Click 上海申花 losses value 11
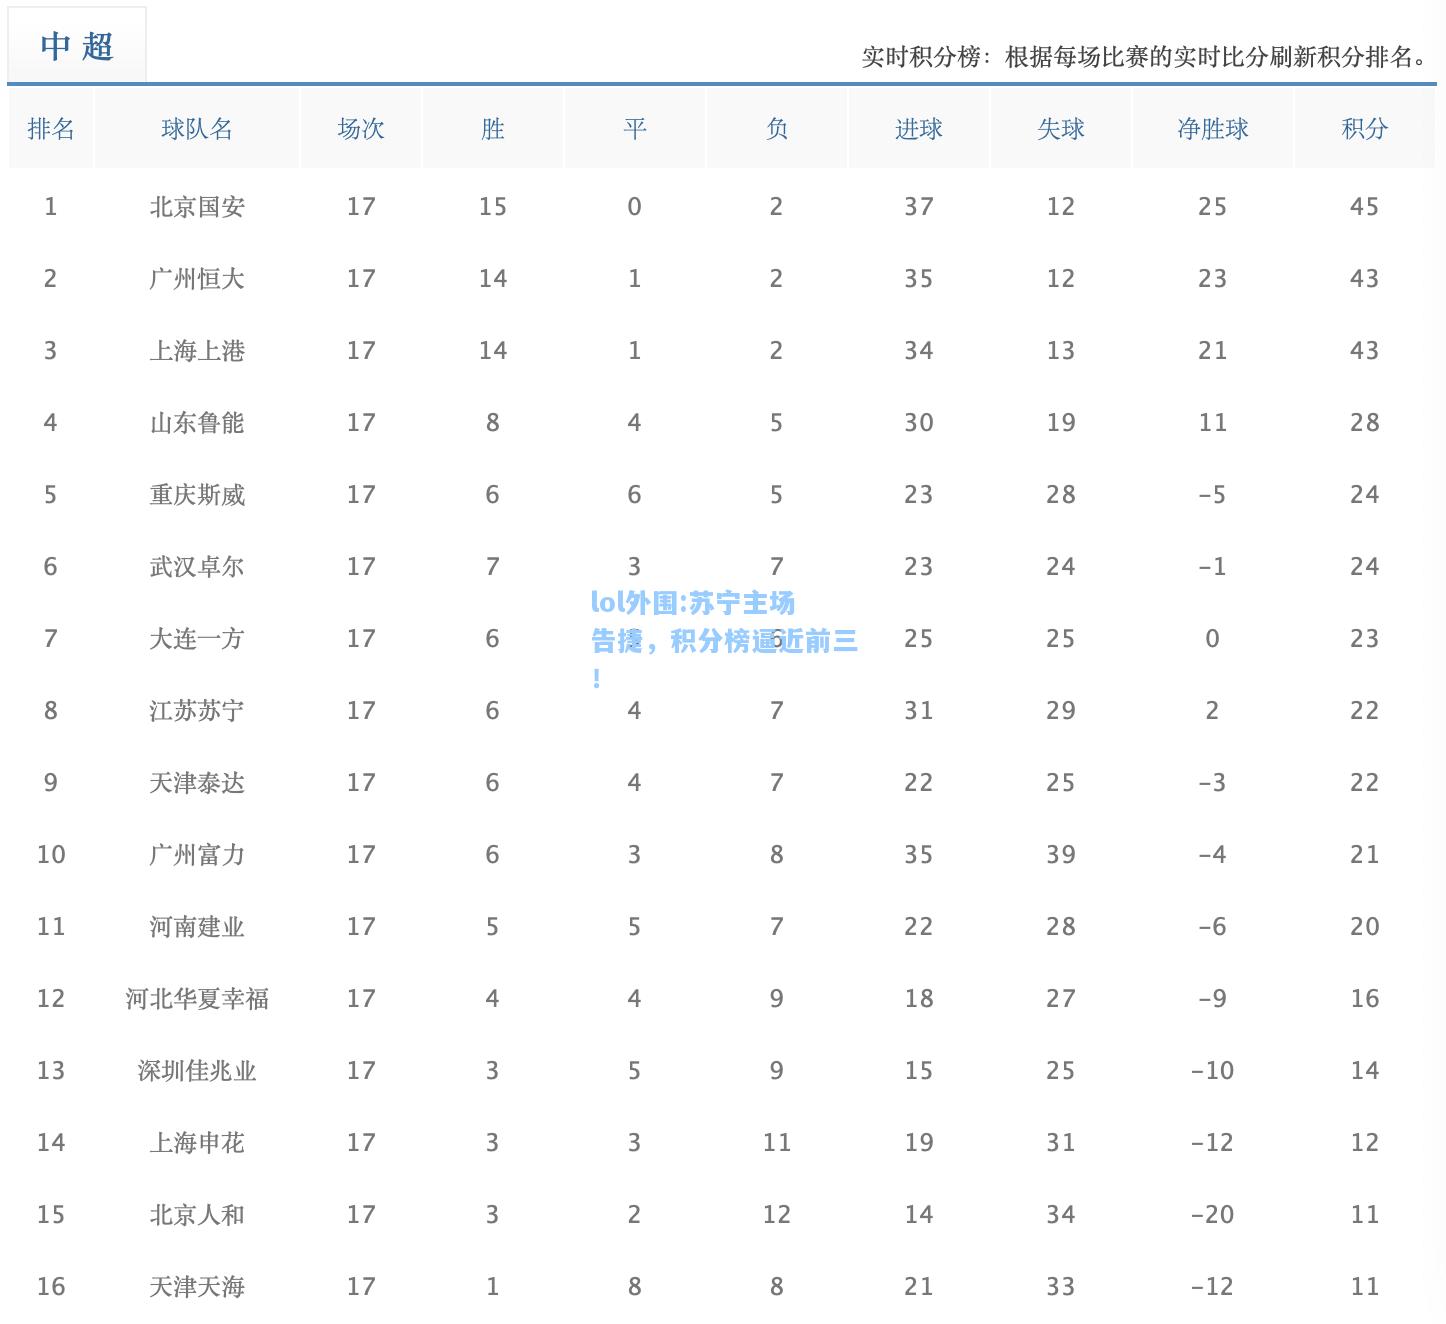 click(777, 1143)
